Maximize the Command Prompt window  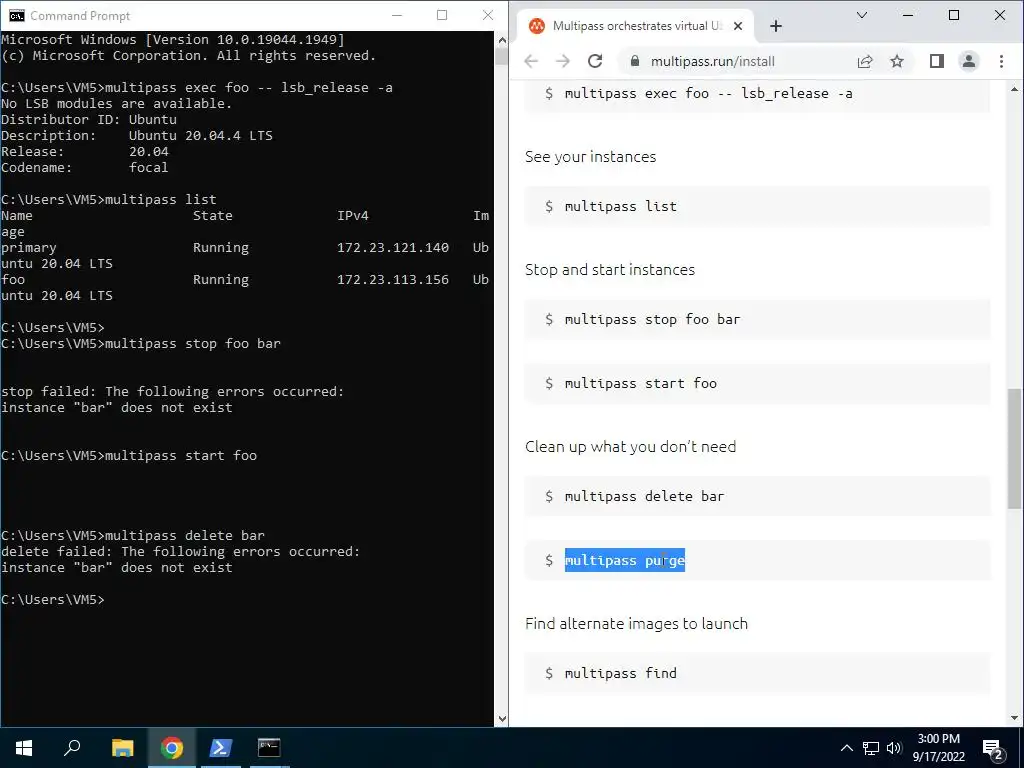pos(442,15)
